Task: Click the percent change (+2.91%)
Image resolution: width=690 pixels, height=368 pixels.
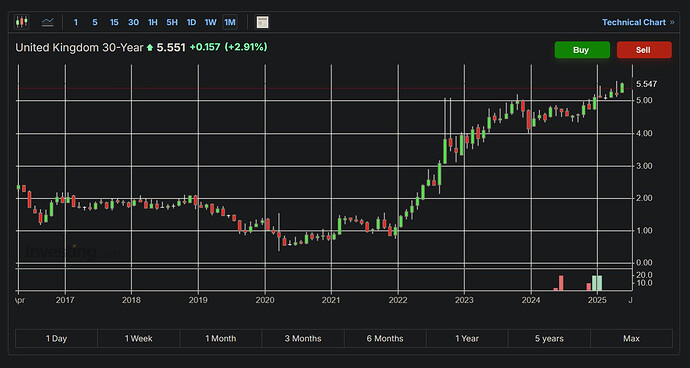Action: pos(246,47)
